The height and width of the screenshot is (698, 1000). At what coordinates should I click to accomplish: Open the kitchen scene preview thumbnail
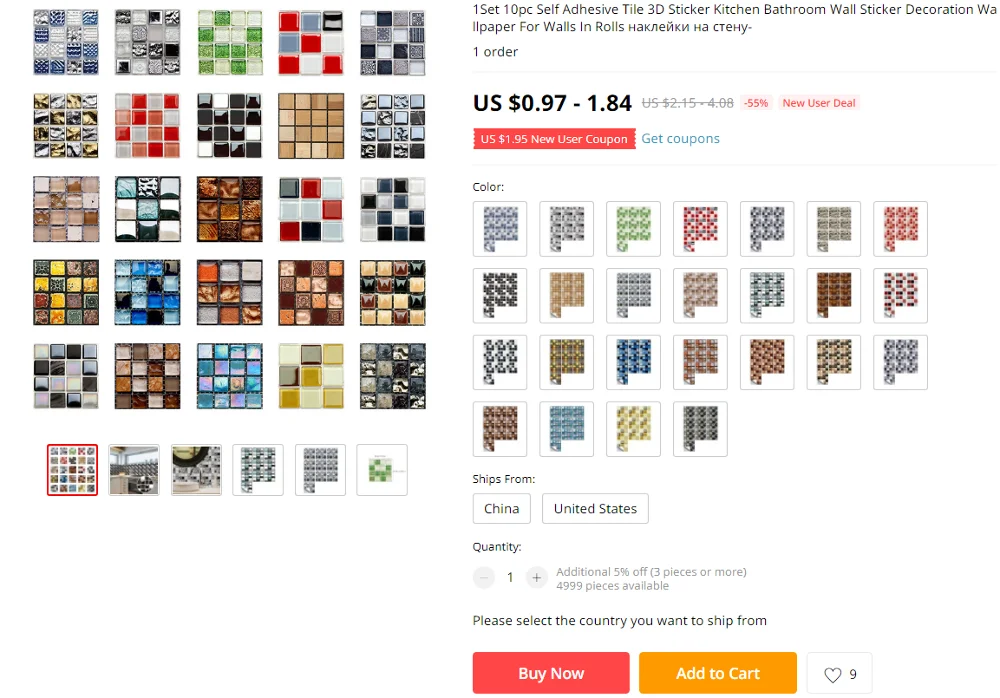[134, 470]
